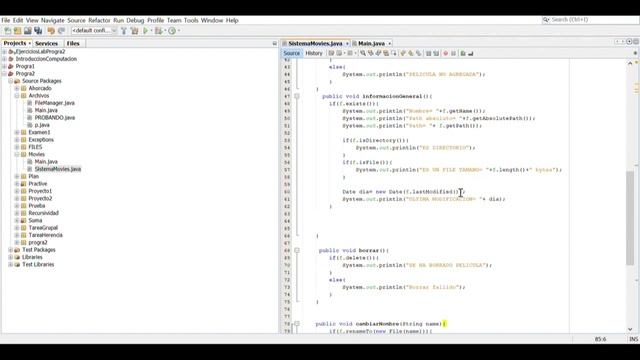Image resolution: width=640 pixels, height=360 pixels.
Task: Click the Clean and Build icon
Action: pyautogui.click(x=134, y=31)
